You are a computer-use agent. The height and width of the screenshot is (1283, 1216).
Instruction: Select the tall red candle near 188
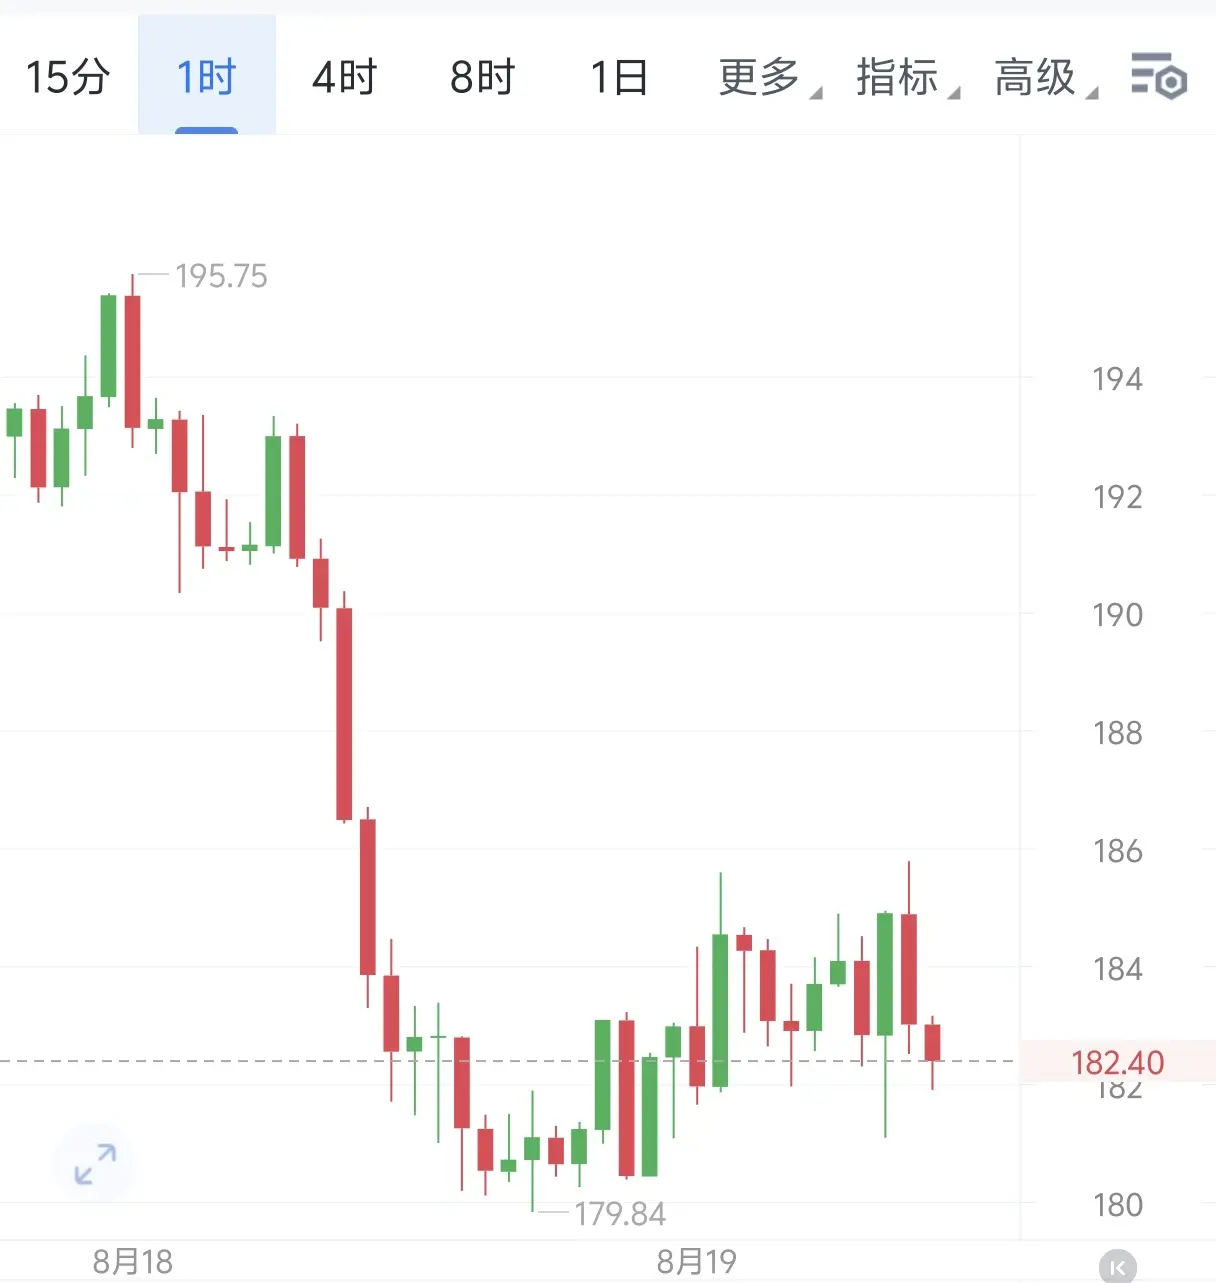coord(344,714)
